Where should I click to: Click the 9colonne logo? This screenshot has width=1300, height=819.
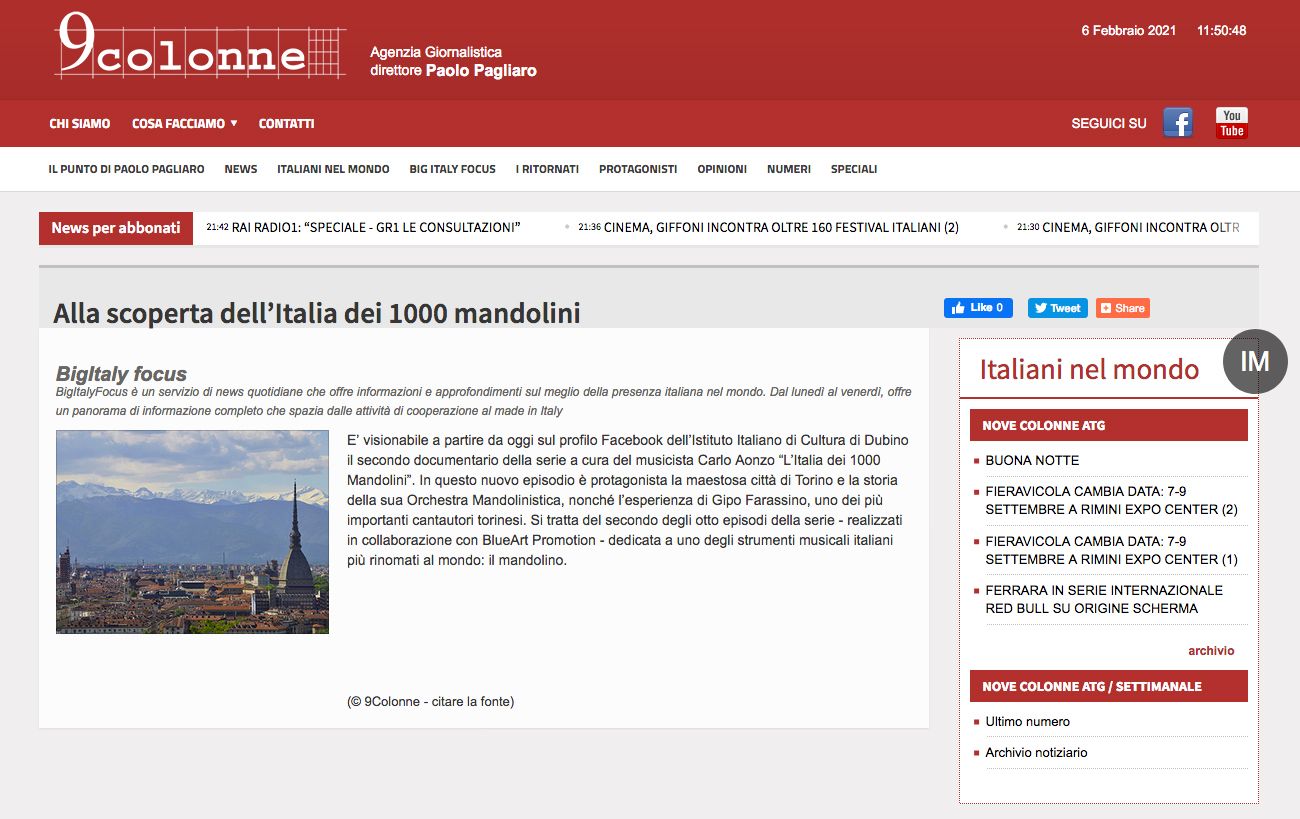pyautogui.click(x=200, y=47)
